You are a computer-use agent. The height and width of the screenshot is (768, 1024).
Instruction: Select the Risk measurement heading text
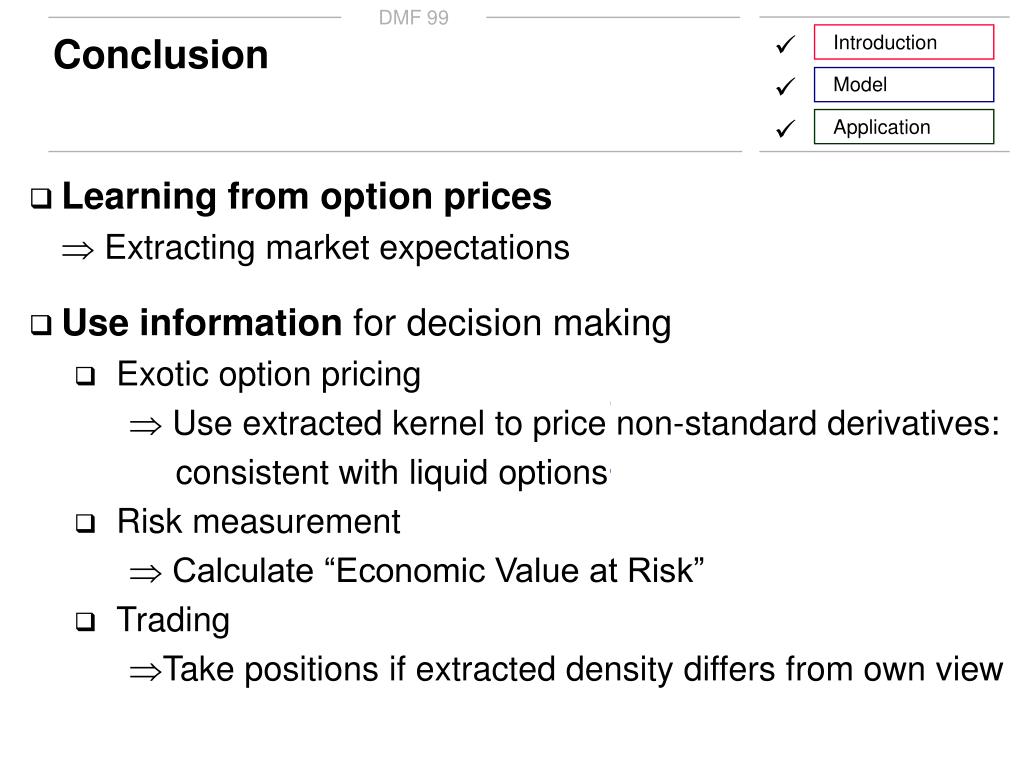click(259, 522)
